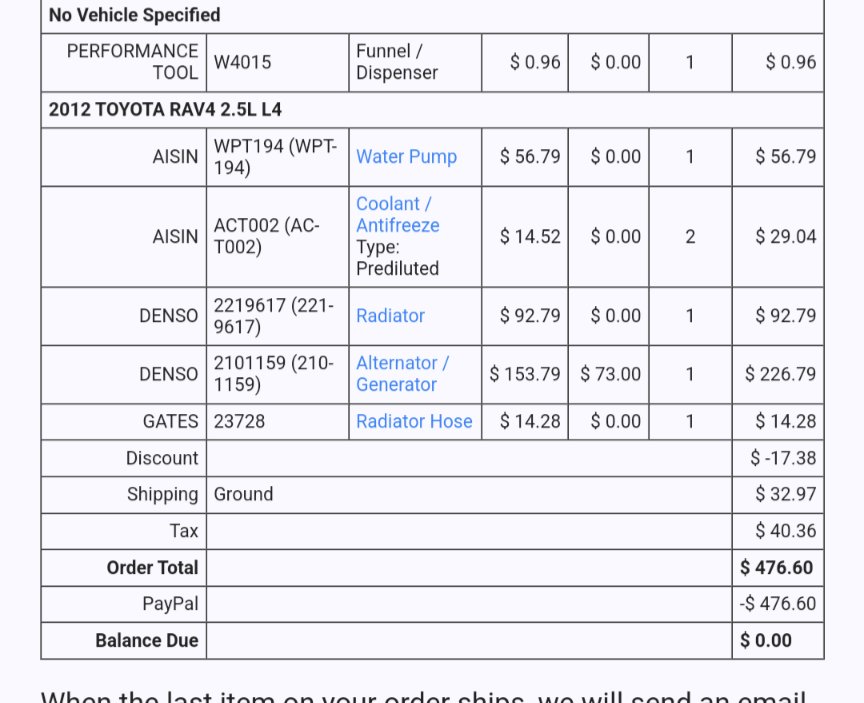Click part number 'ACT002 (AC-T002)'

267,236
